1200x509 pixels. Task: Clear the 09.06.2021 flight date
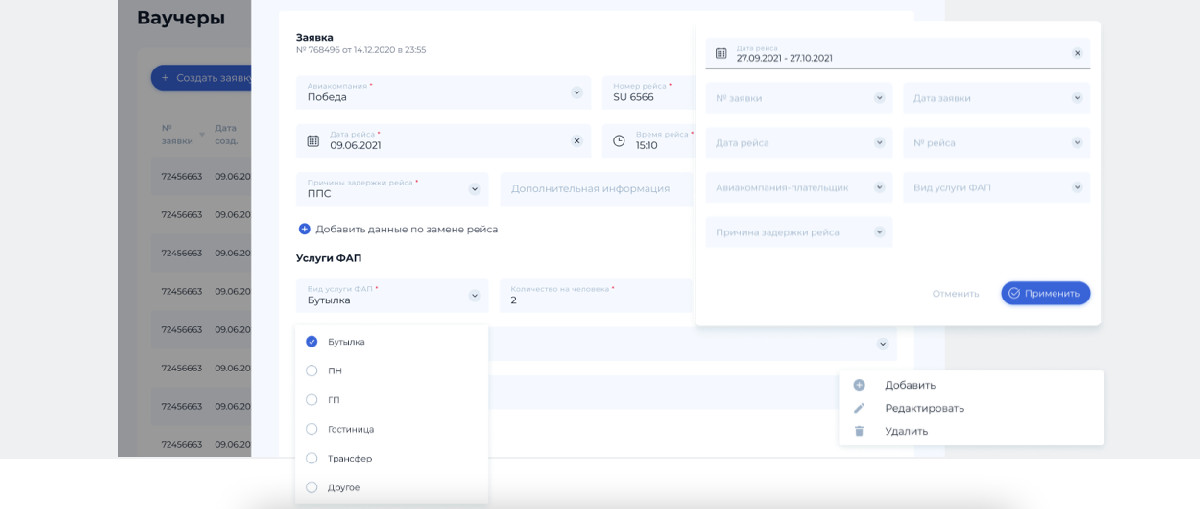click(577, 141)
